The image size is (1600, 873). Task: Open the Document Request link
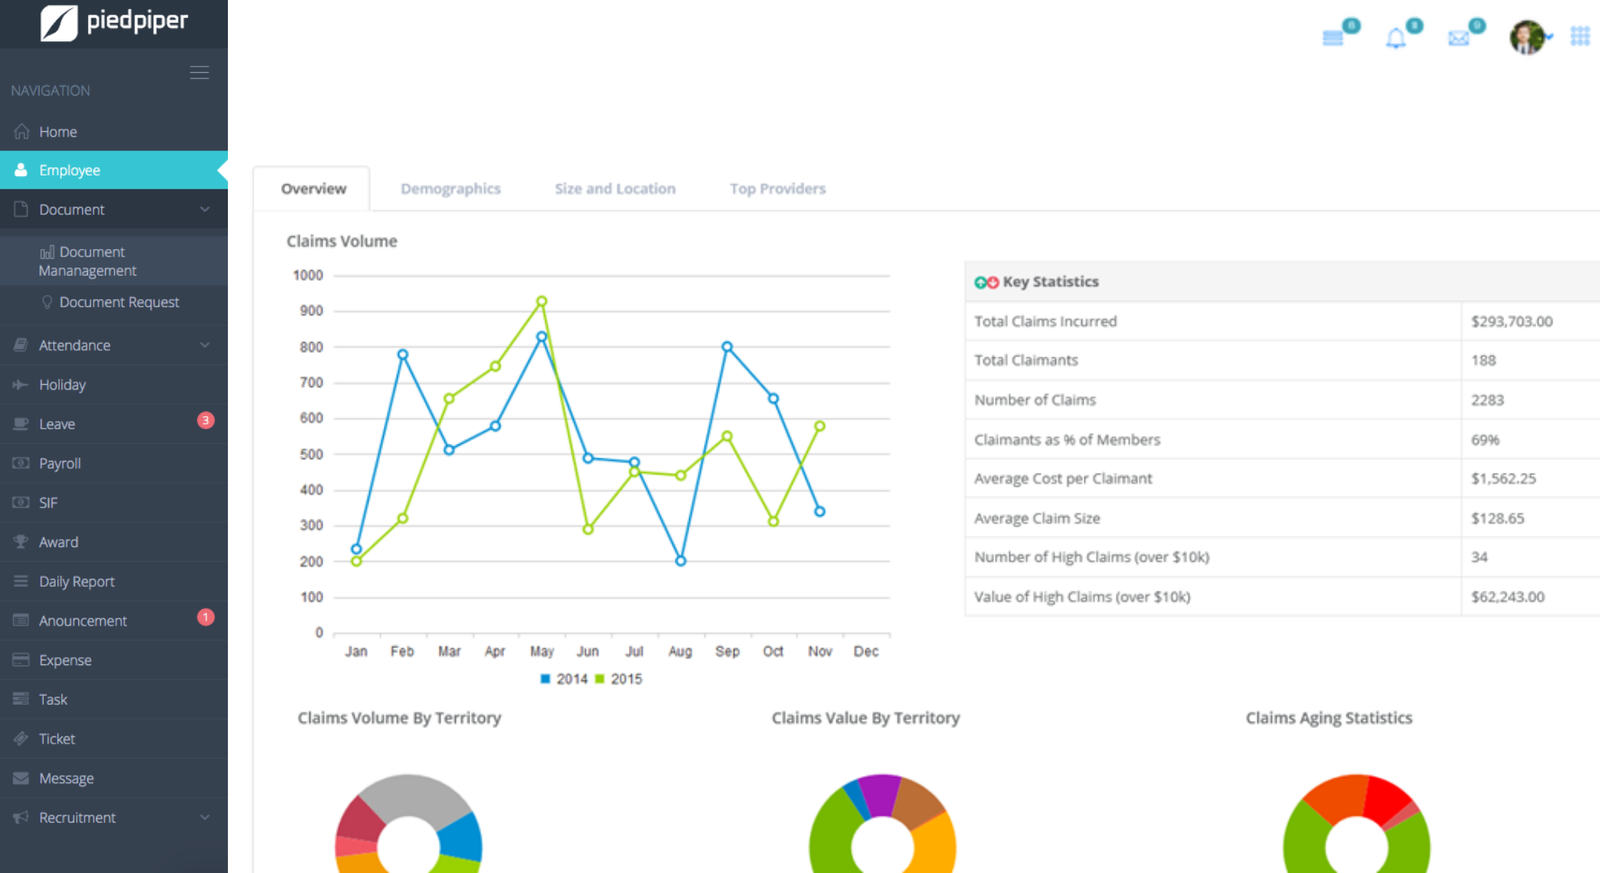coord(118,302)
